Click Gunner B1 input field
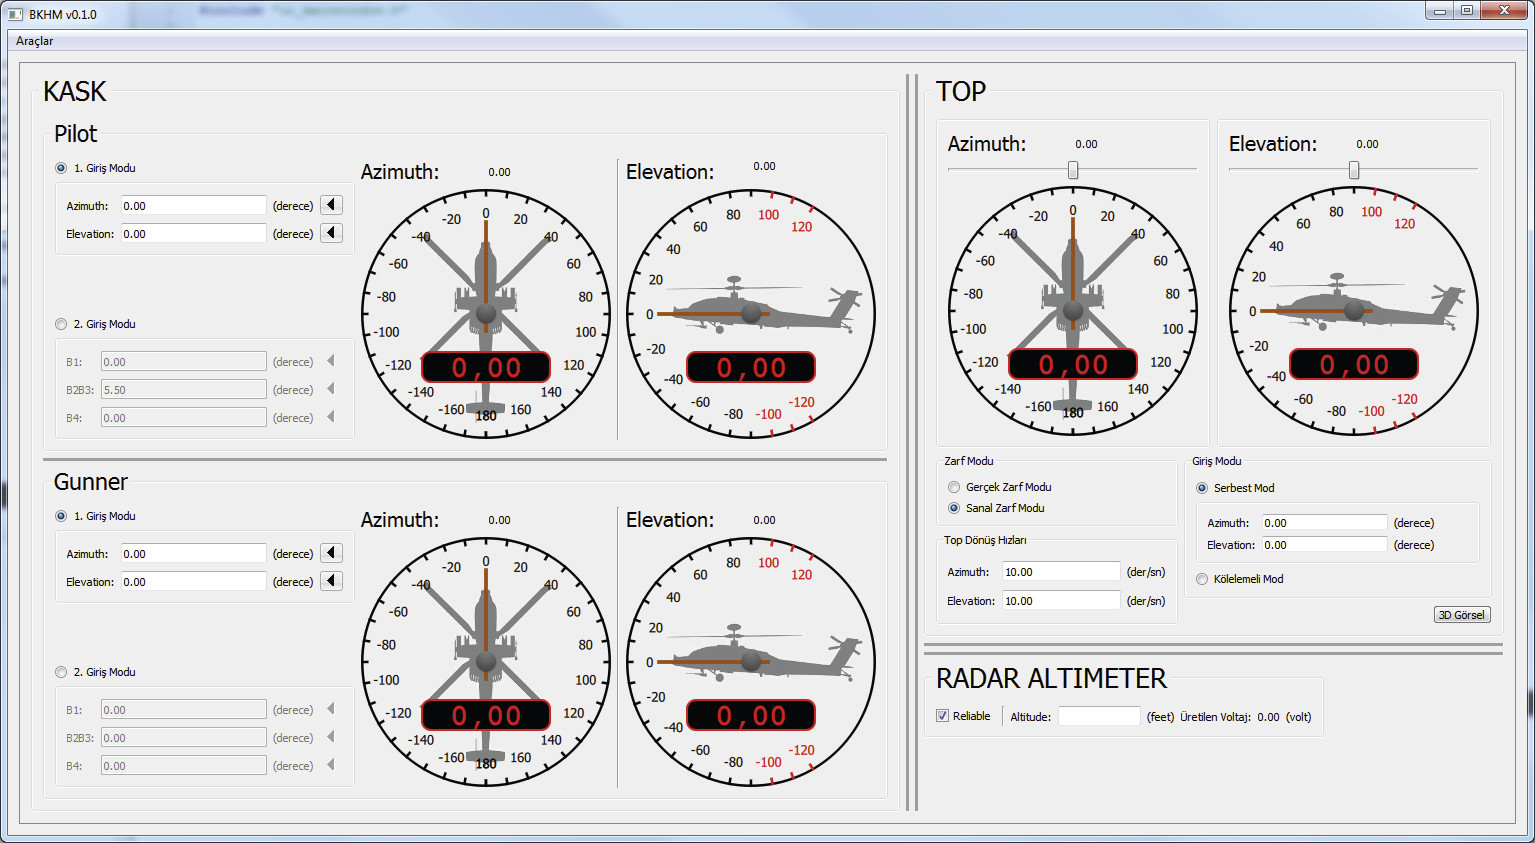The height and width of the screenshot is (843, 1535). (x=184, y=709)
